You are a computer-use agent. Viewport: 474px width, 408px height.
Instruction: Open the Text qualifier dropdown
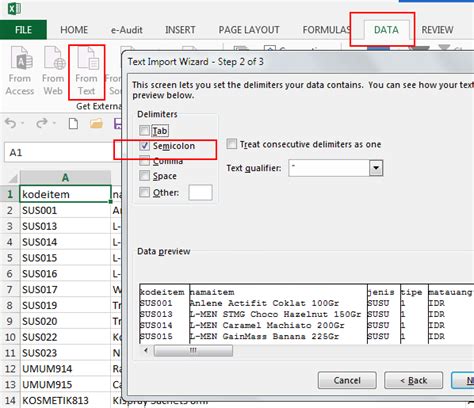click(x=376, y=168)
